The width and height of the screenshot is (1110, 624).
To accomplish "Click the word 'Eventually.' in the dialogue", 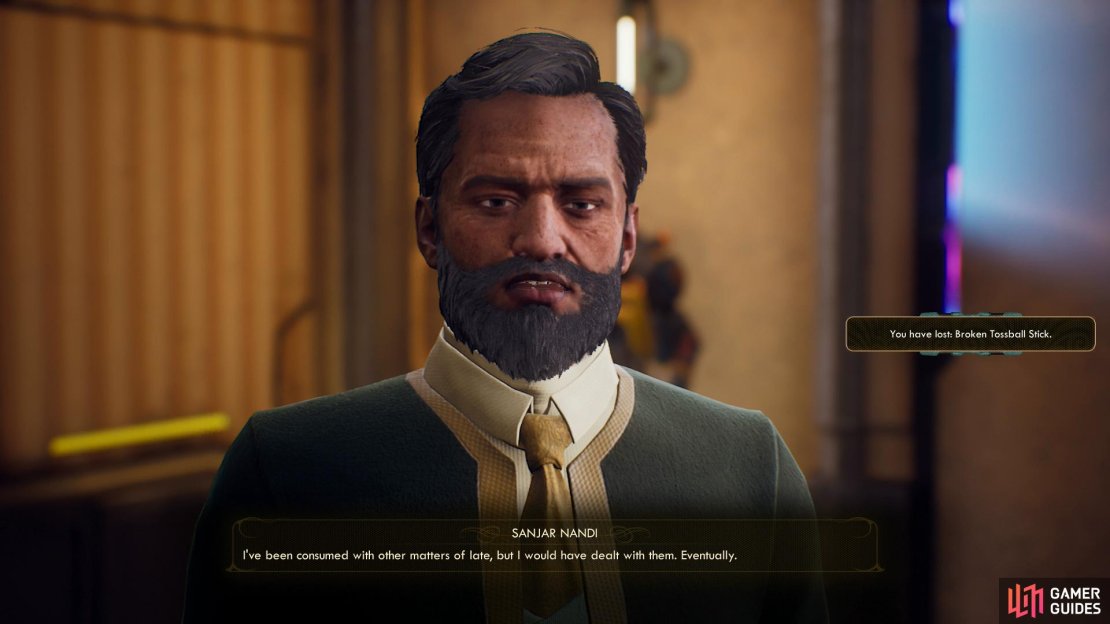I will coord(709,555).
